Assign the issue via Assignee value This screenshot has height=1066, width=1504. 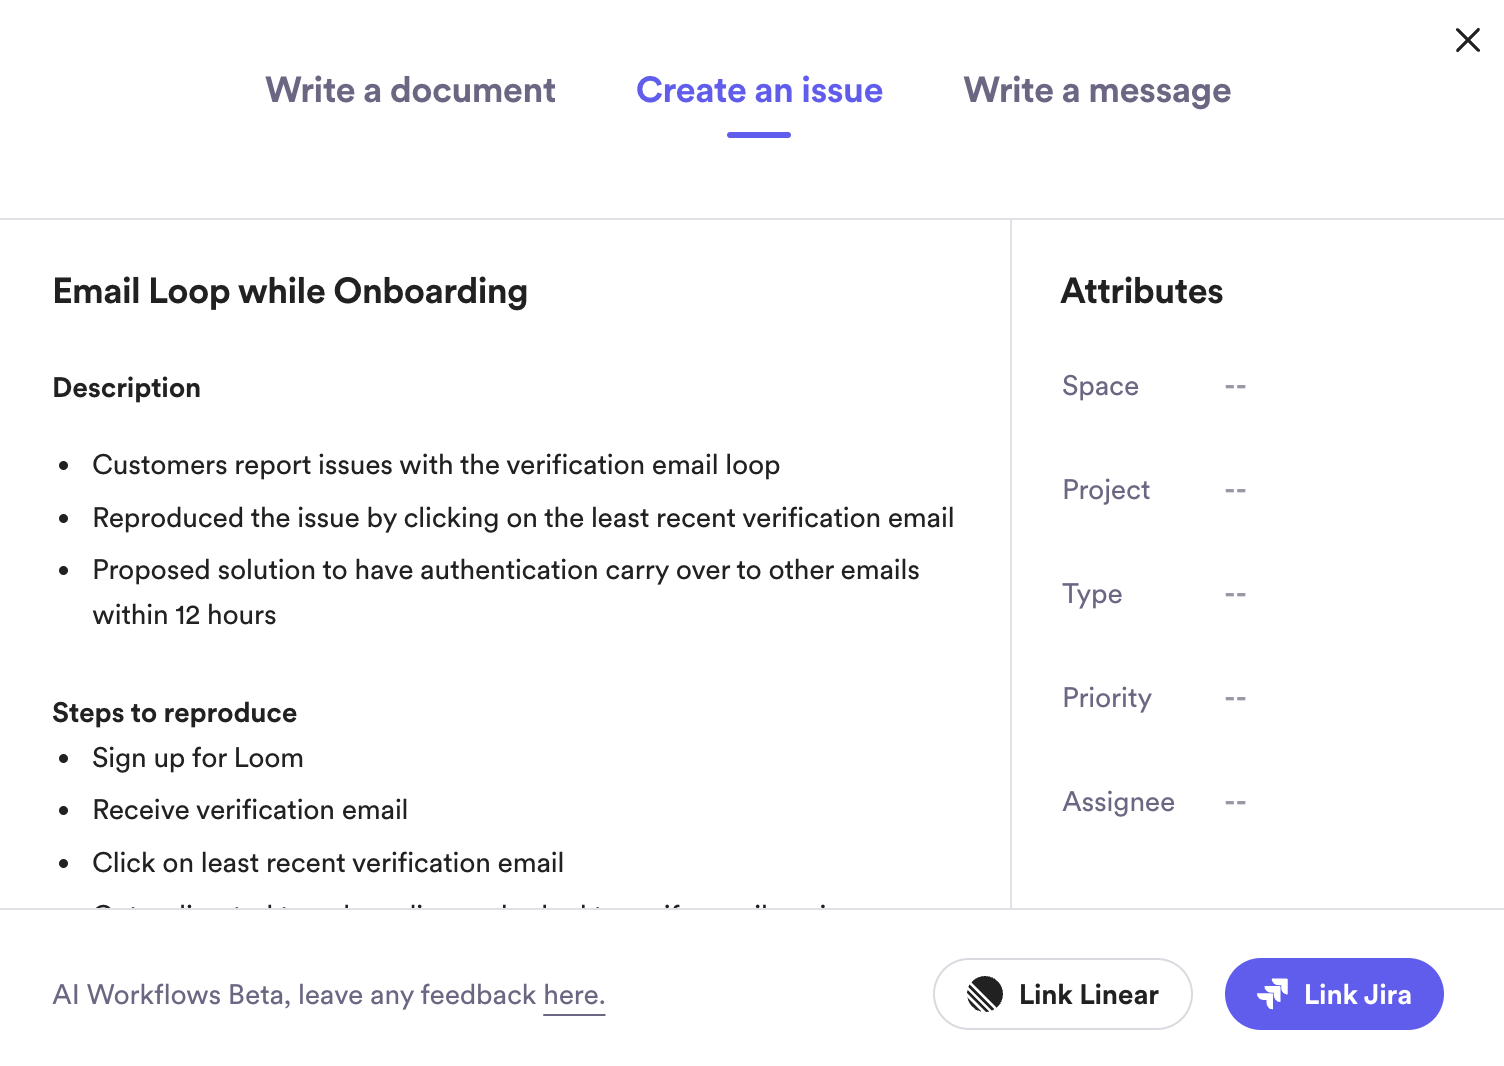(1235, 802)
